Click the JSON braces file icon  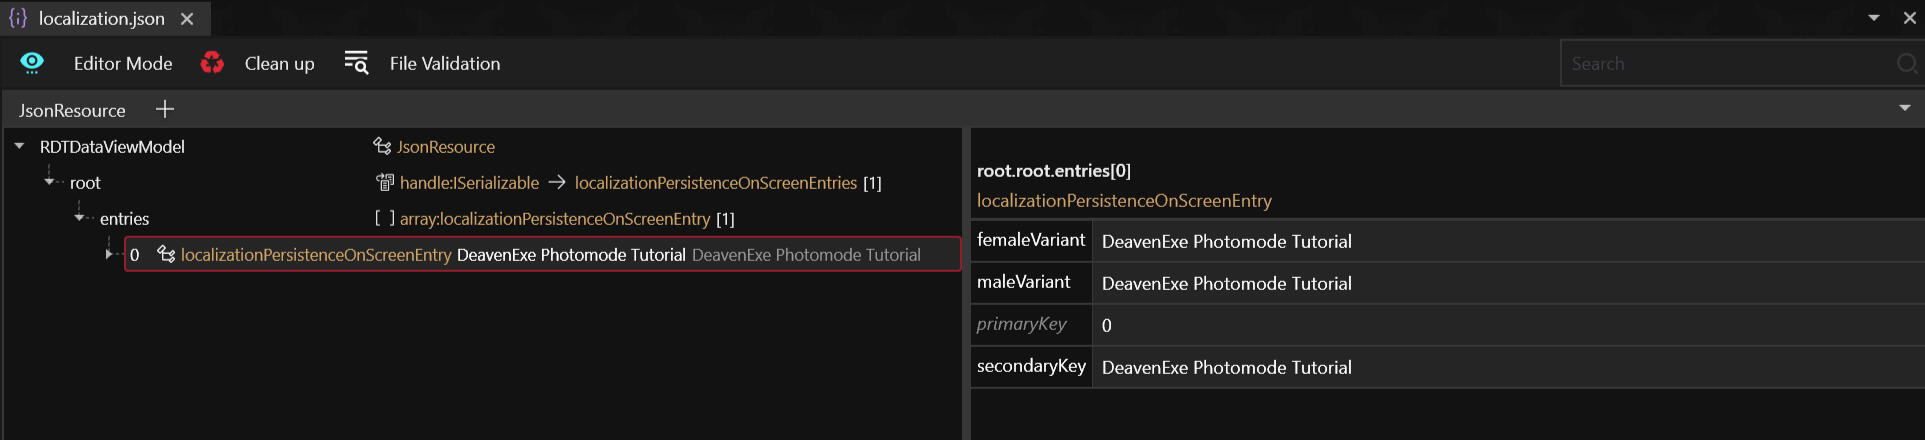pyautogui.click(x=18, y=19)
